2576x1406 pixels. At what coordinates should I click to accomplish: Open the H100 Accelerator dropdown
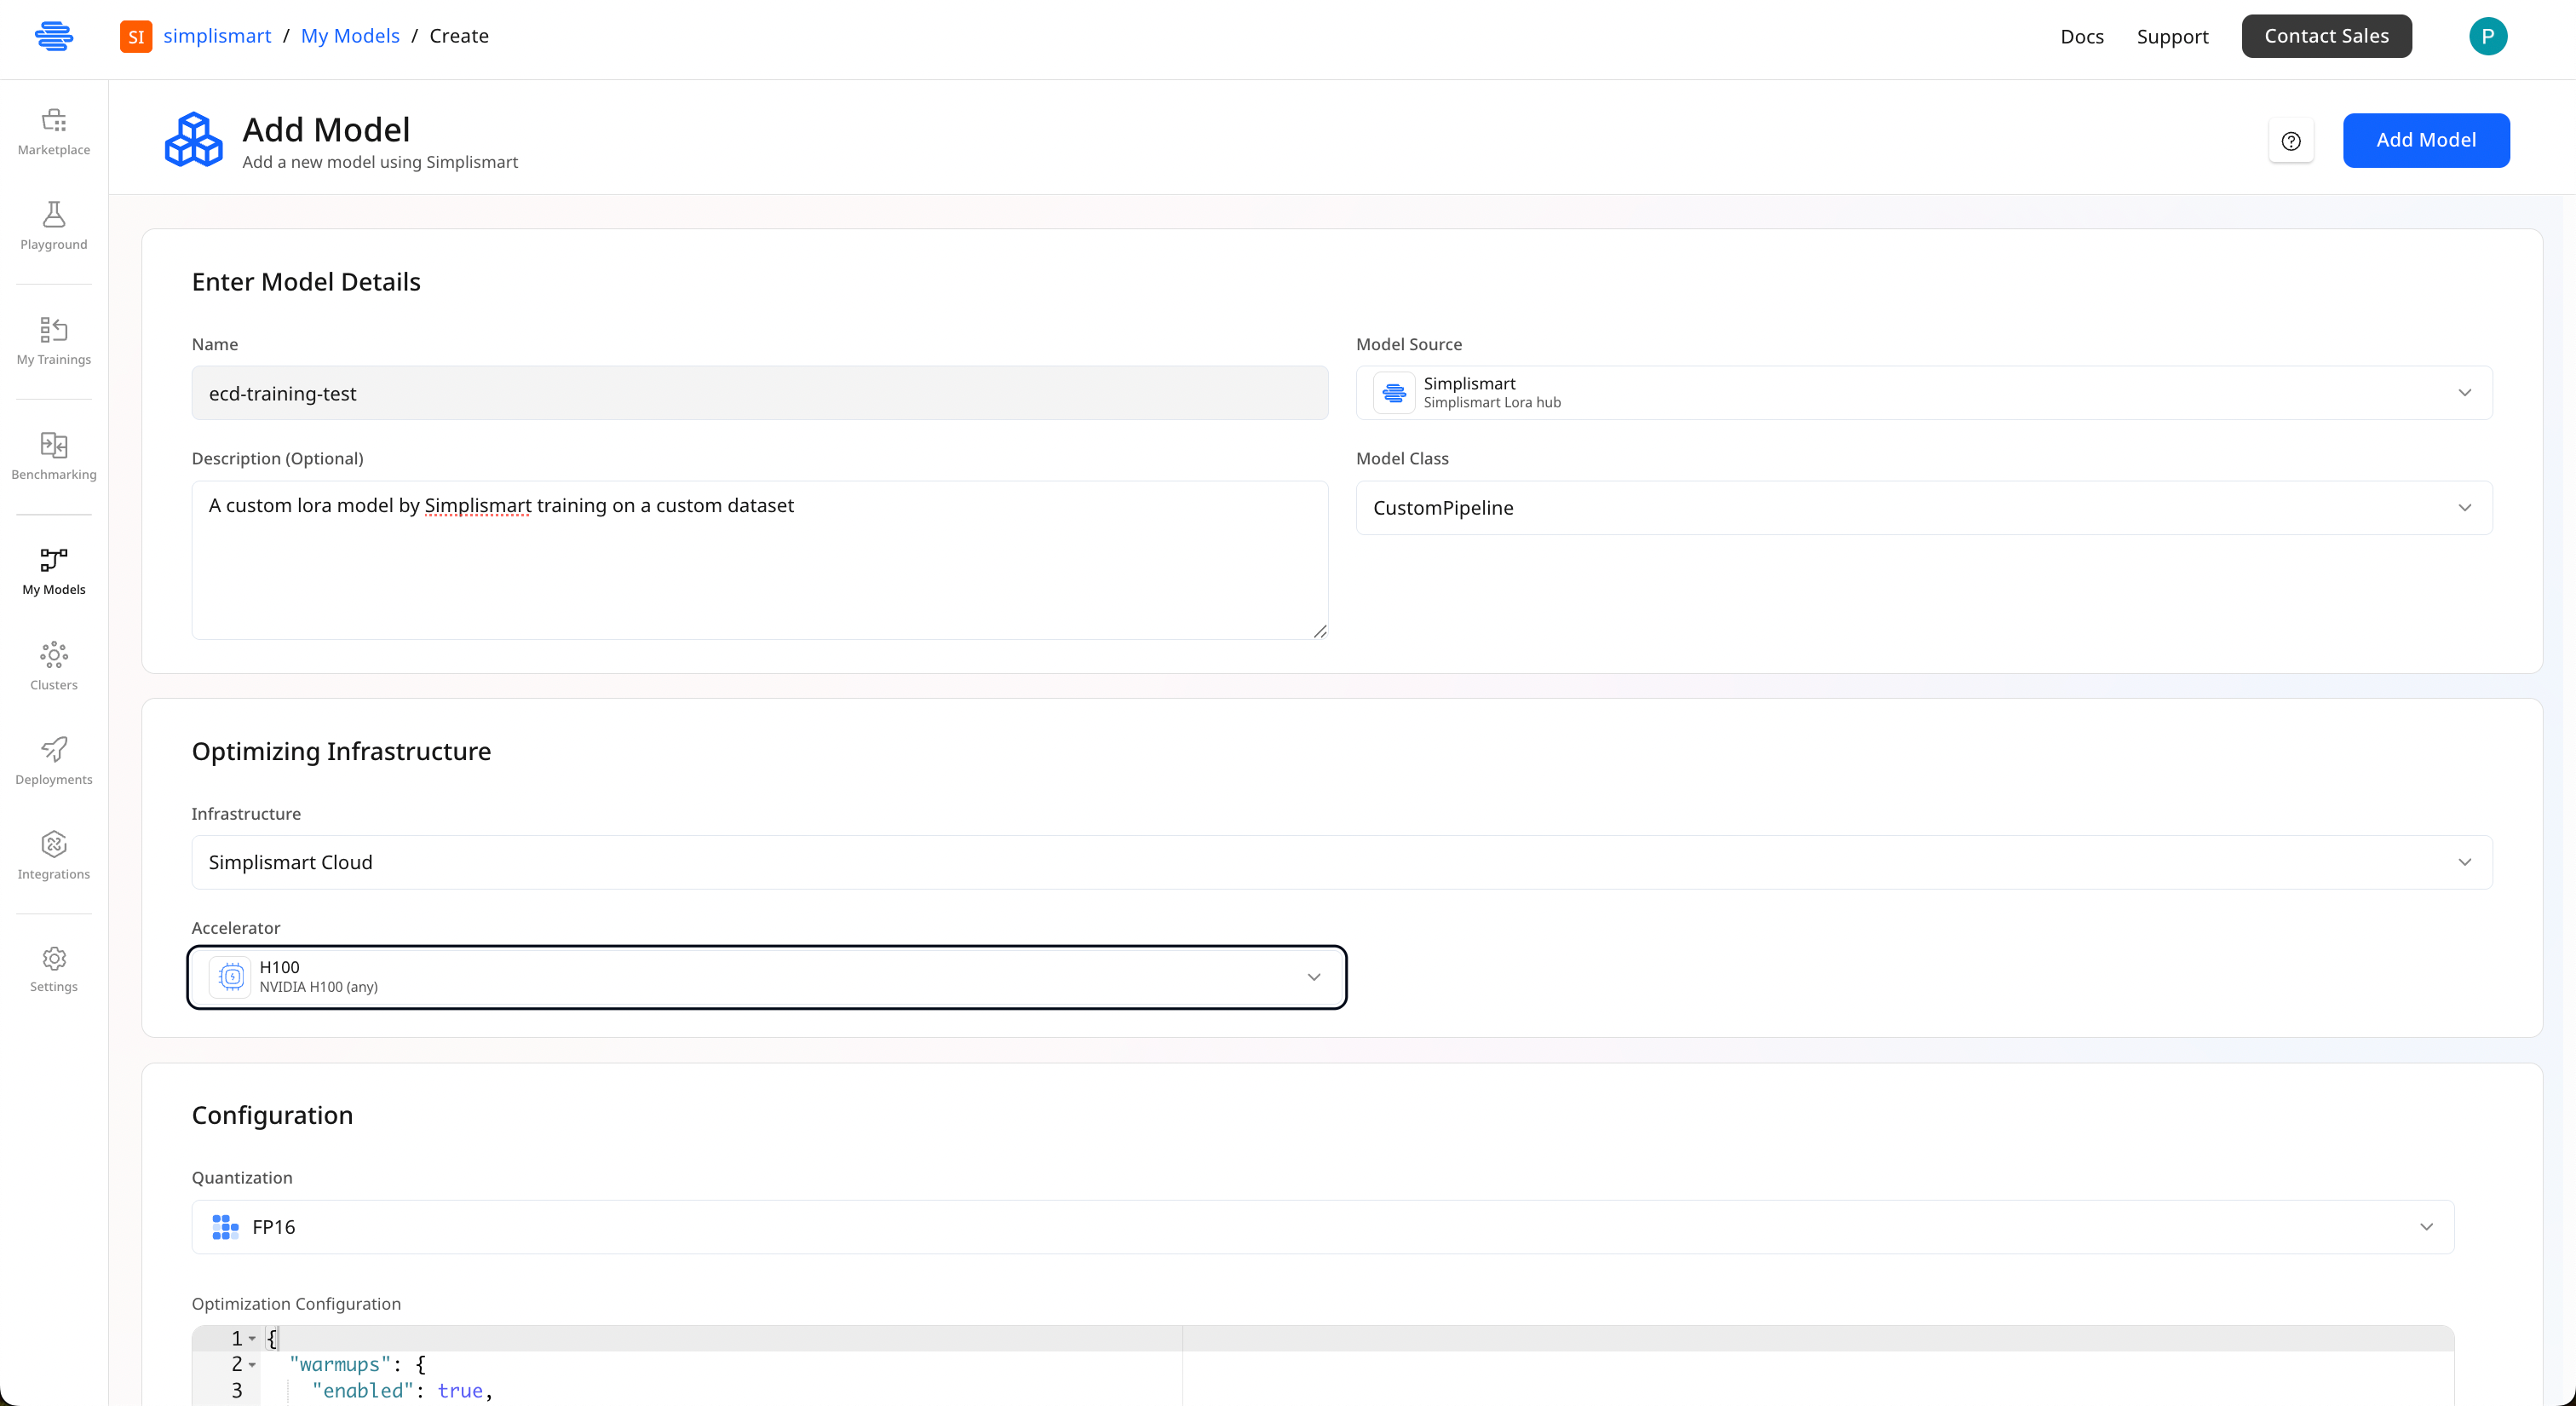click(766, 977)
